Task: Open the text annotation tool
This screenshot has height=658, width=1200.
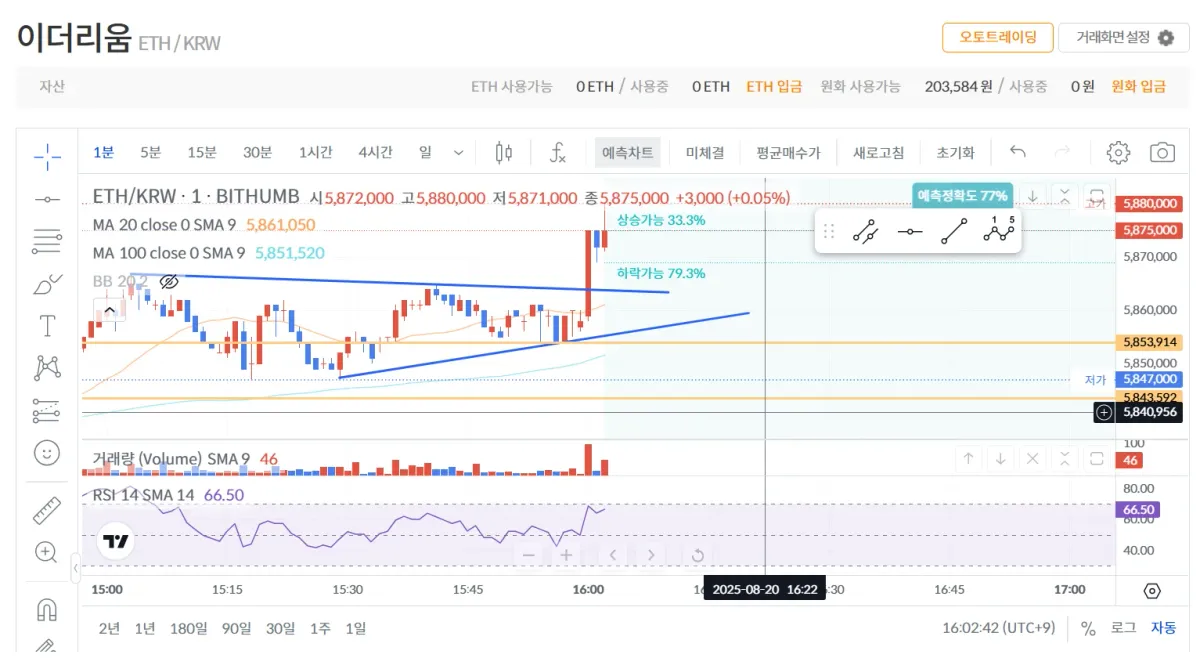Action: 47,325
